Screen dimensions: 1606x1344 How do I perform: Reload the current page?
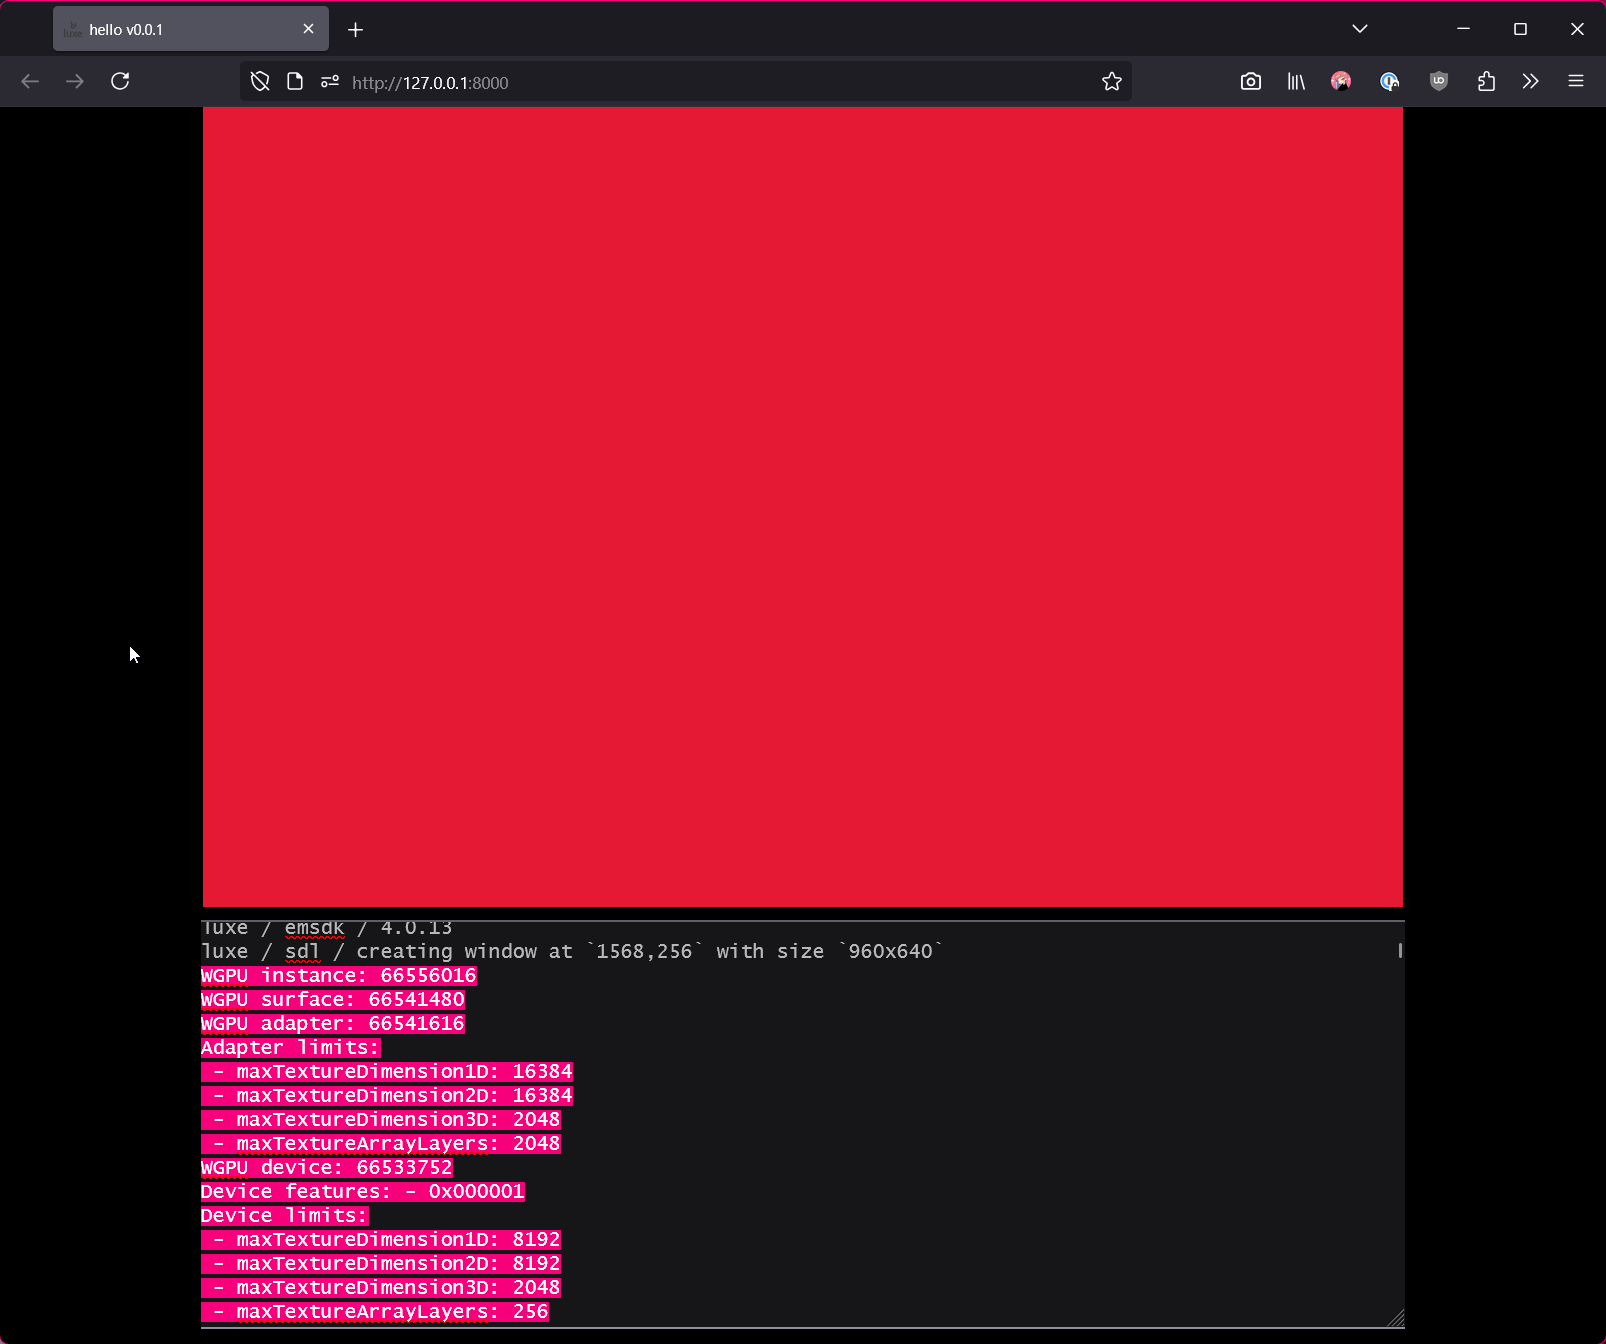pyautogui.click(x=120, y=82)
